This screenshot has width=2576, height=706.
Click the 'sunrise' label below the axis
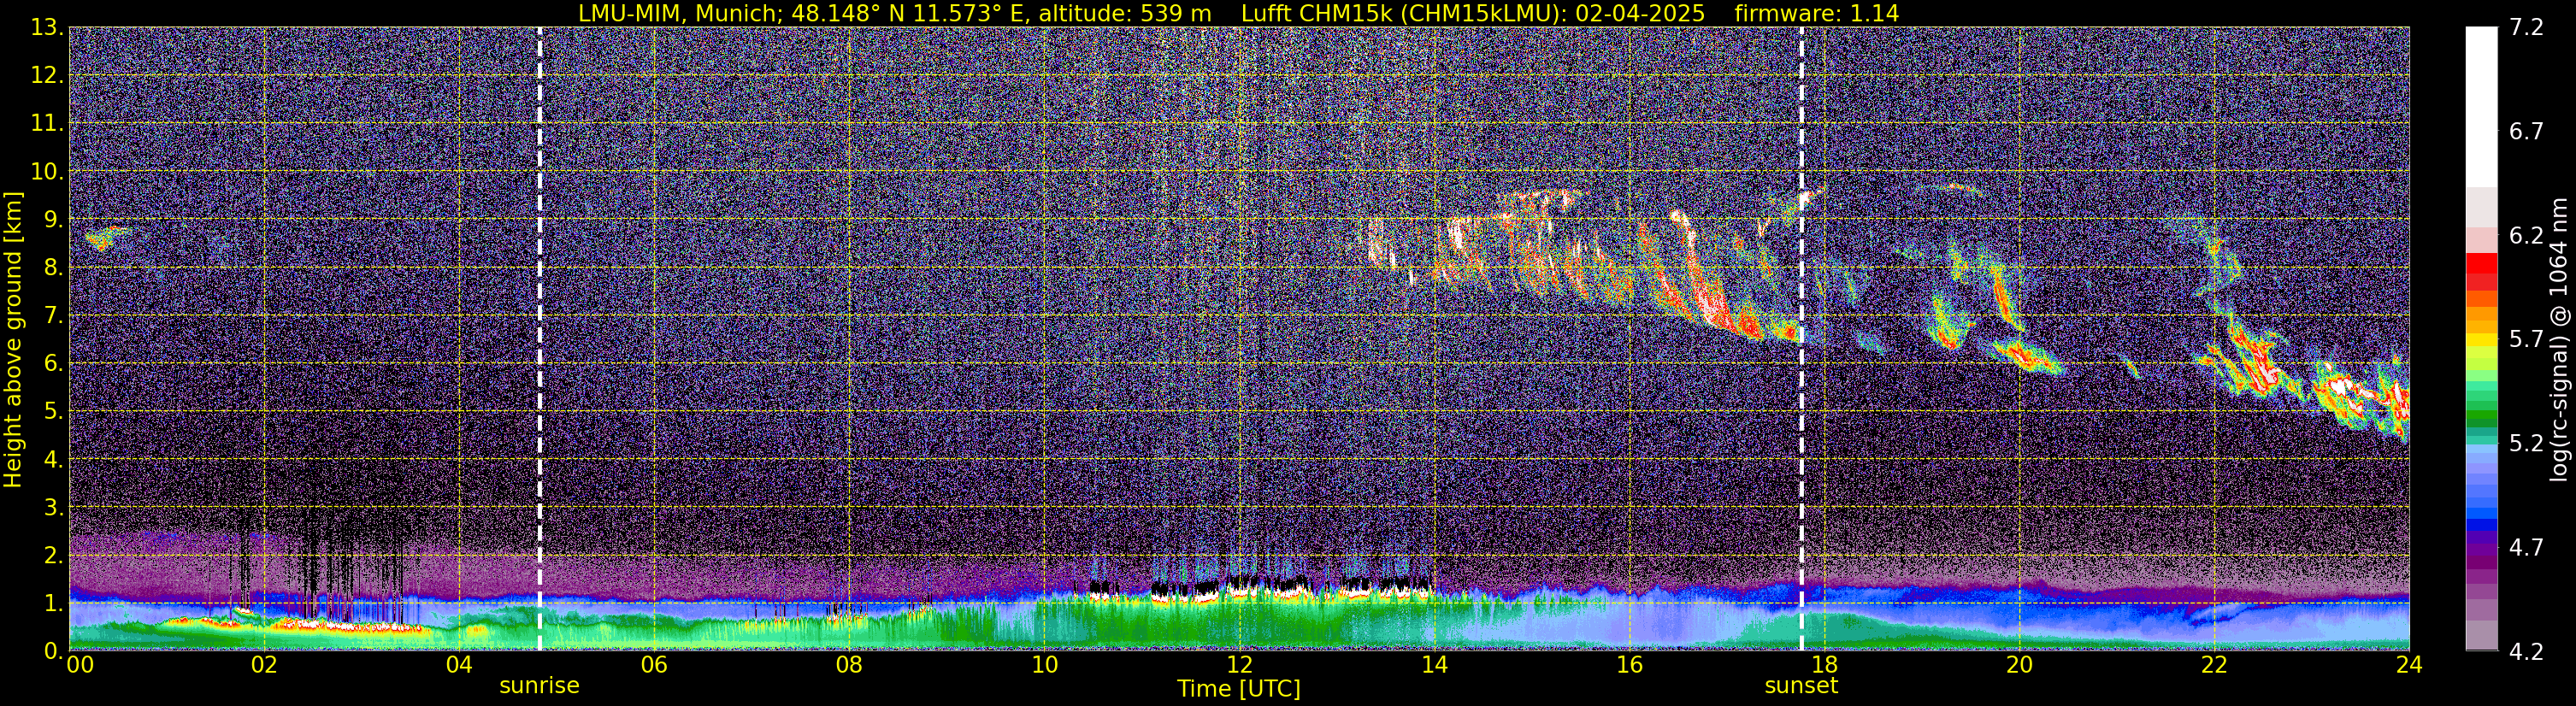click(x=539, y=686)
